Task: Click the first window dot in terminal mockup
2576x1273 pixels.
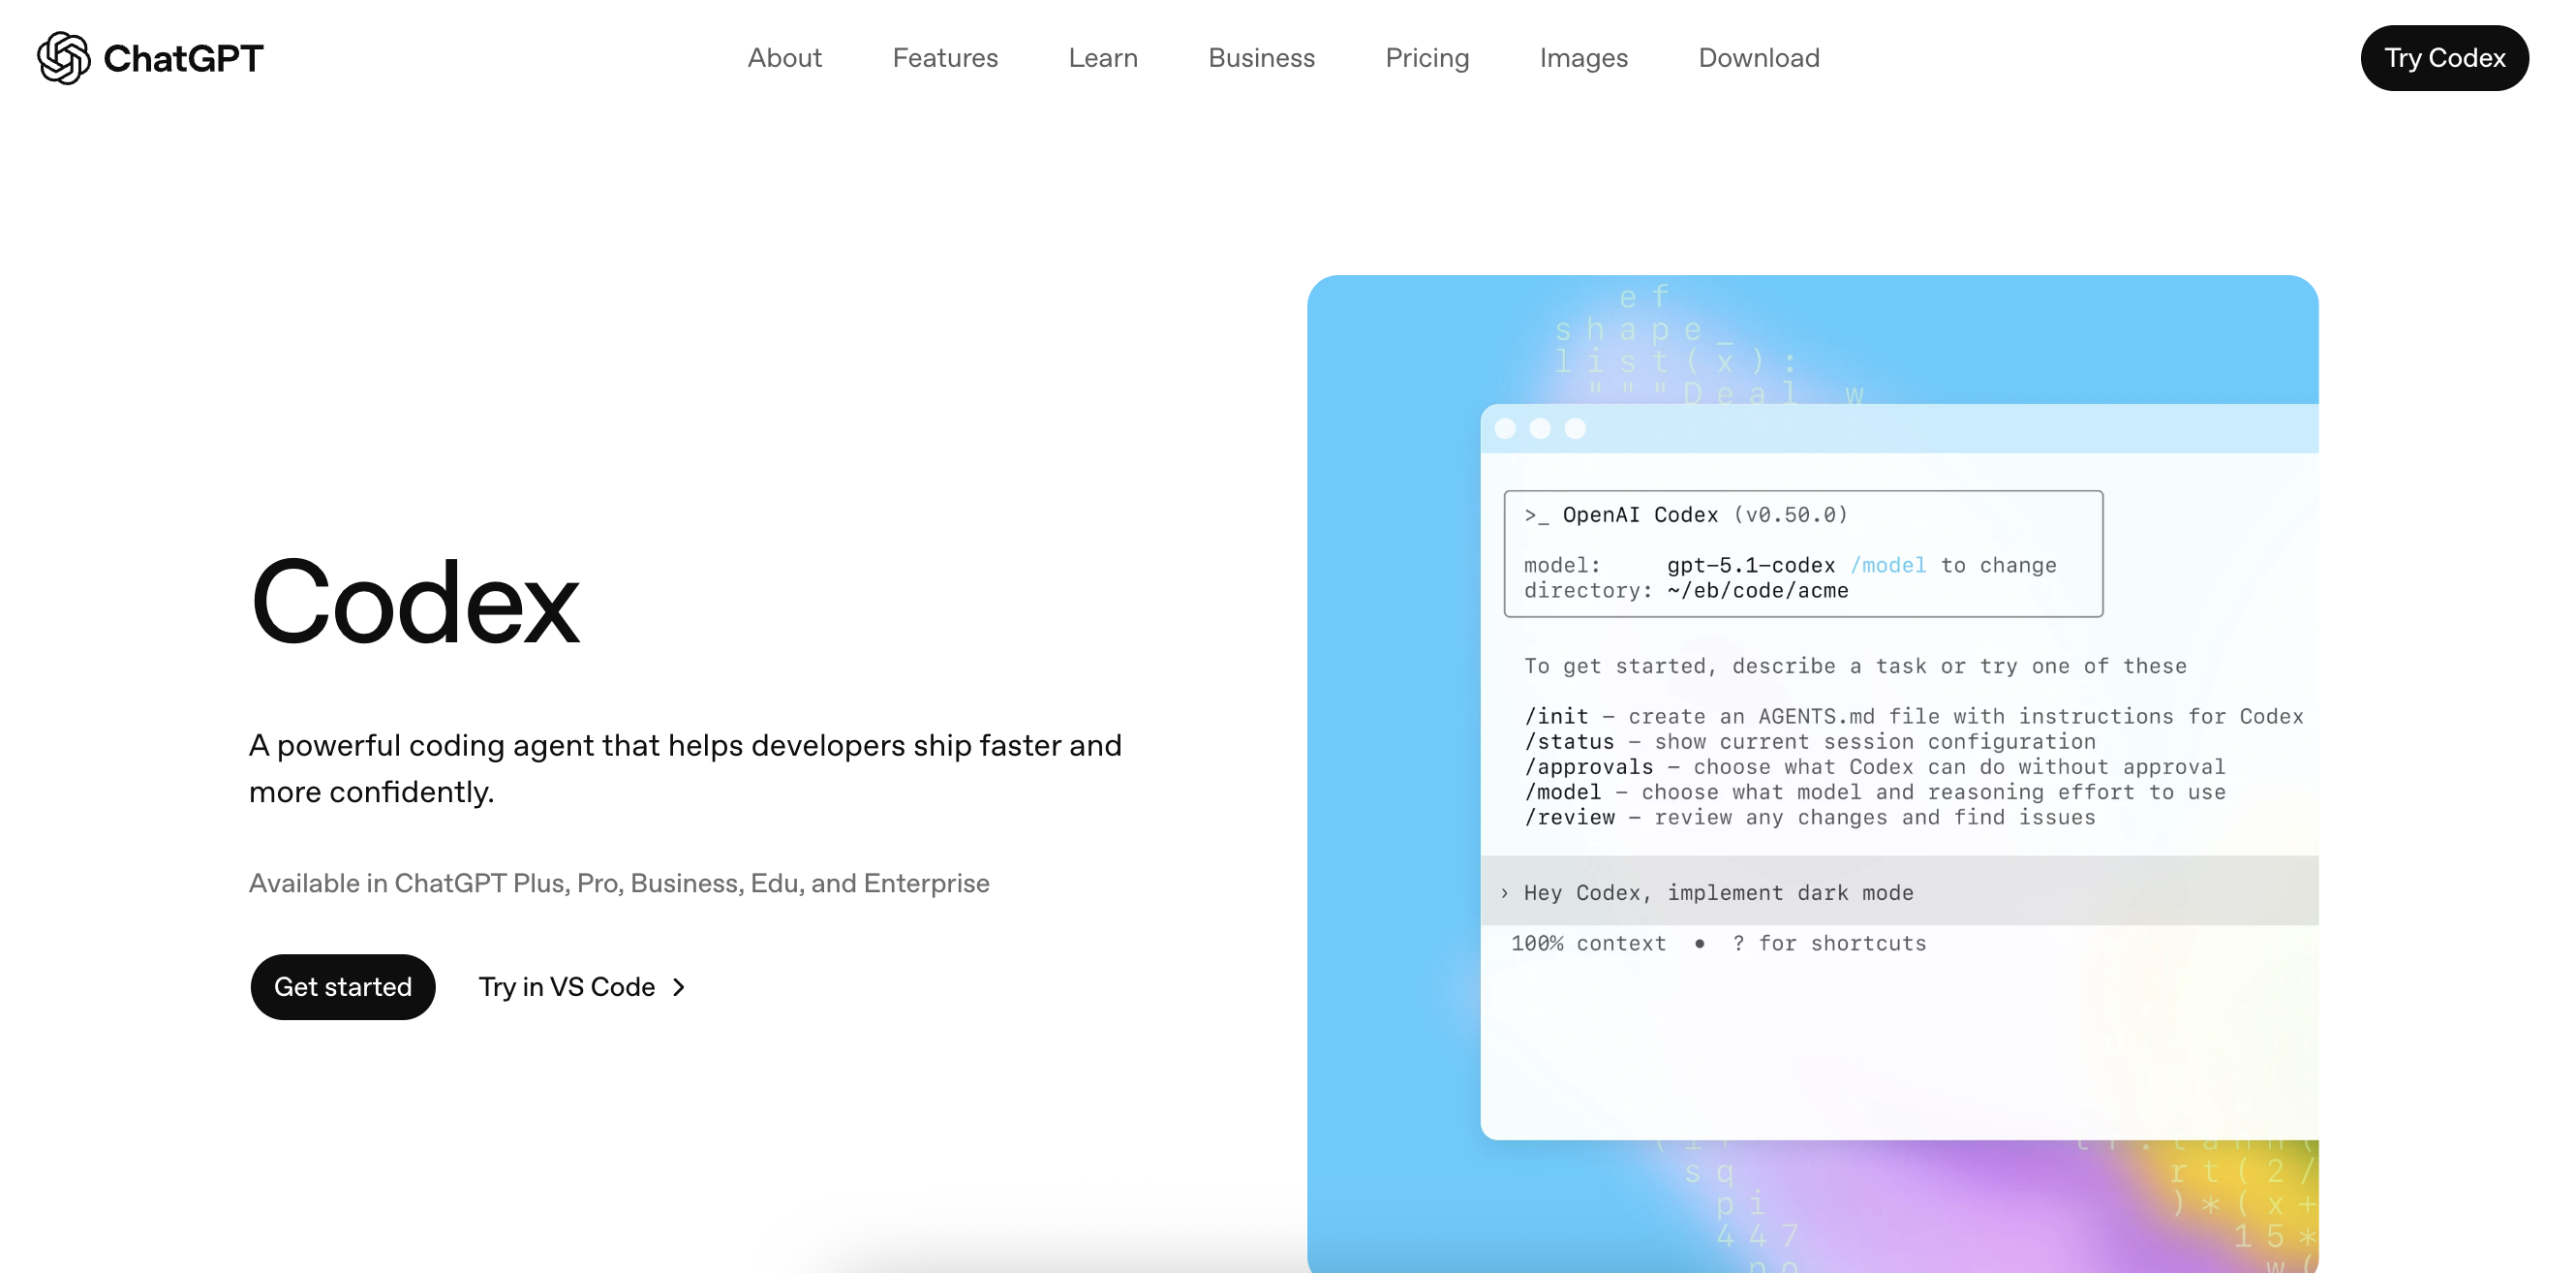Action: point(1505,429)
